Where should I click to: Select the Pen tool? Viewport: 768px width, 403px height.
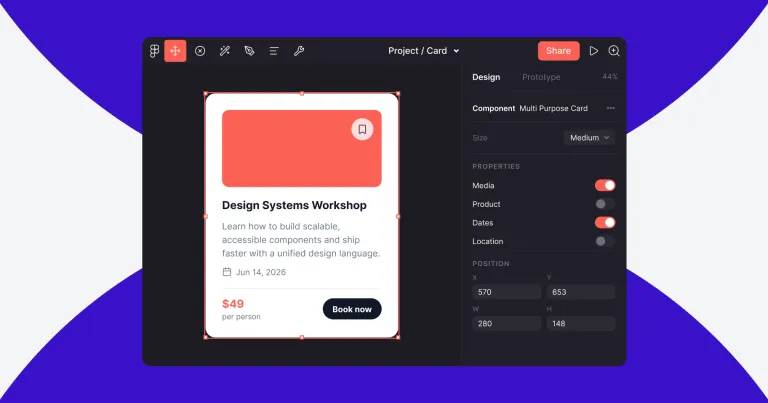249,51
